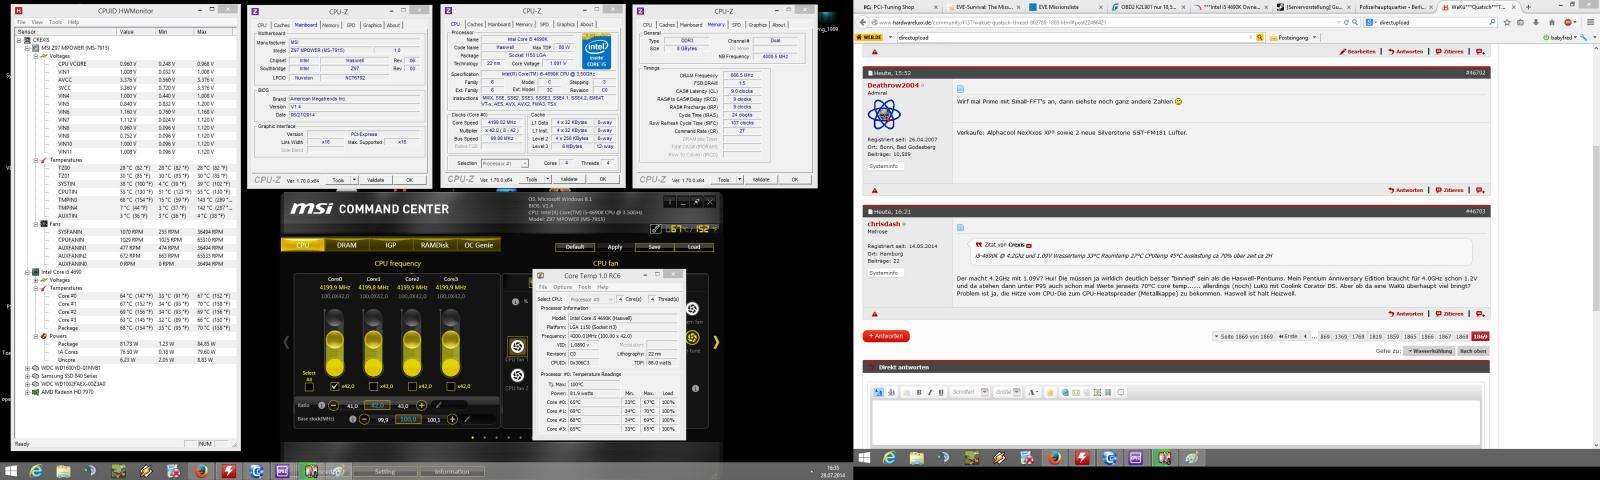Click pencil edit icon in Base clock row
The width and height of the screenshot is (1600, 480).
point(466,419)
